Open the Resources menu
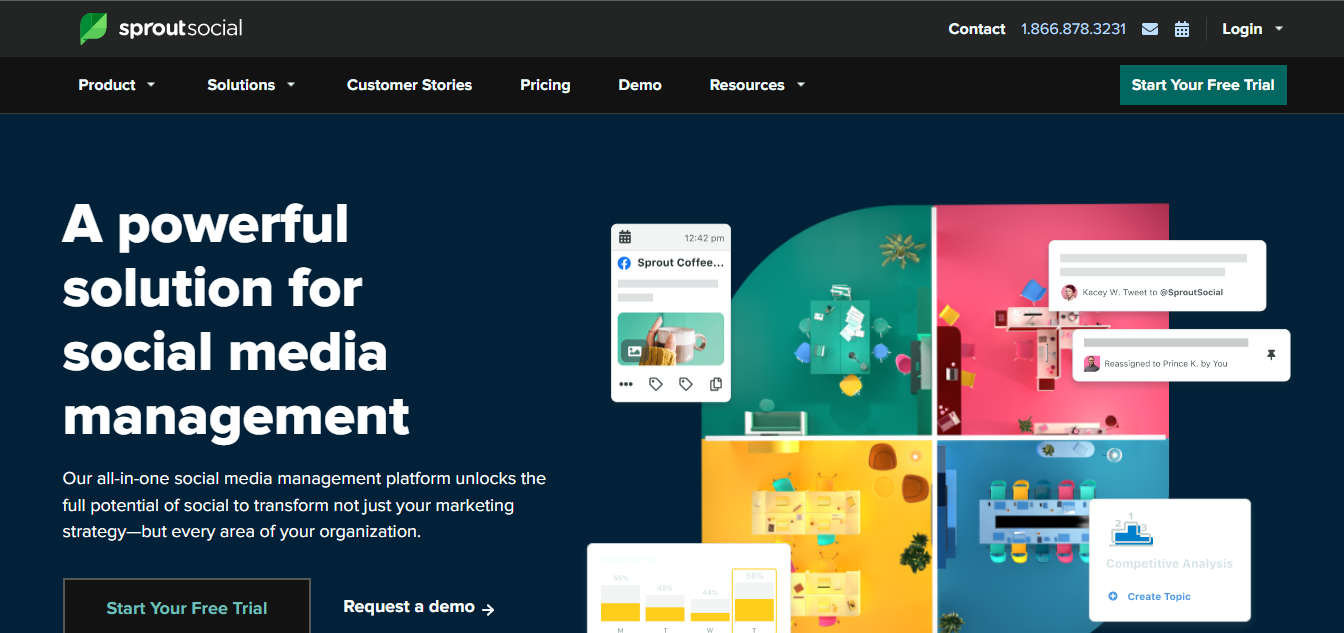The image size is (1344, 633). pos(747,85)
